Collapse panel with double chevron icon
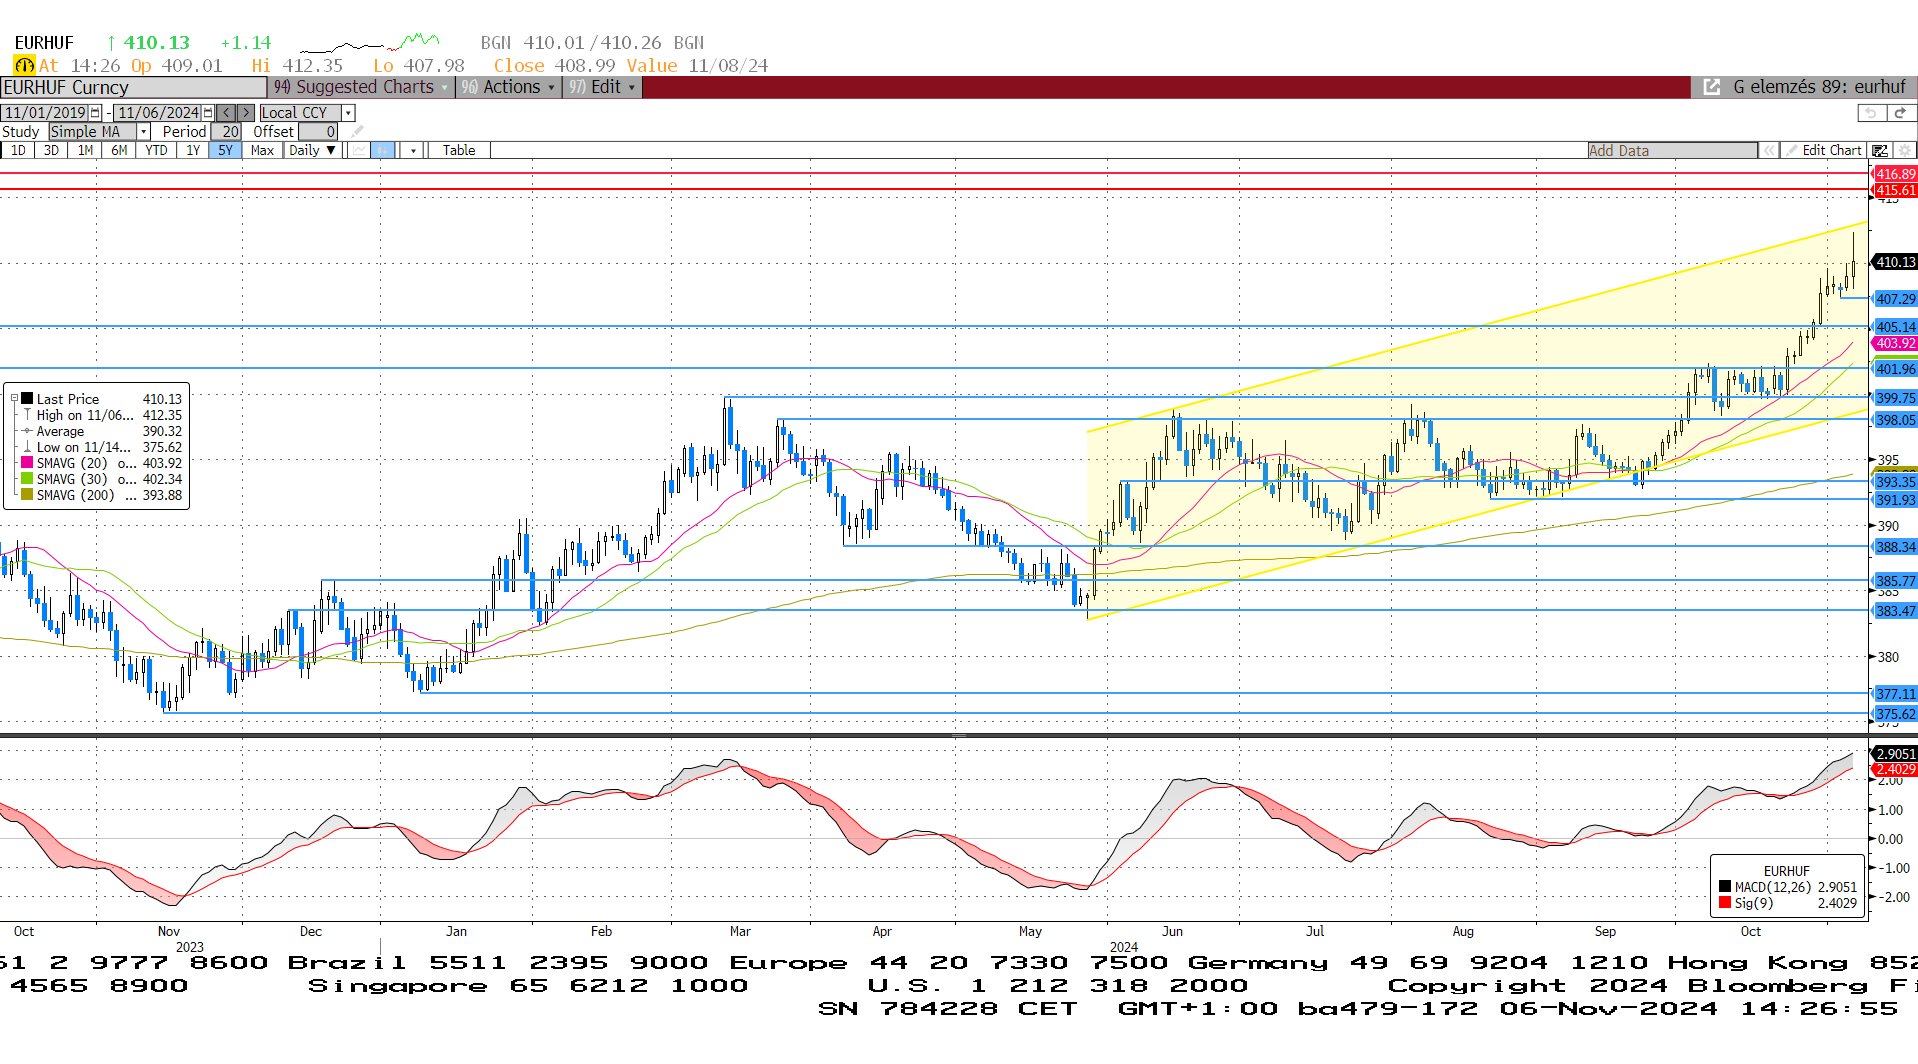The width and height of the screenshot is (1918, 1064). (1769, 150)
